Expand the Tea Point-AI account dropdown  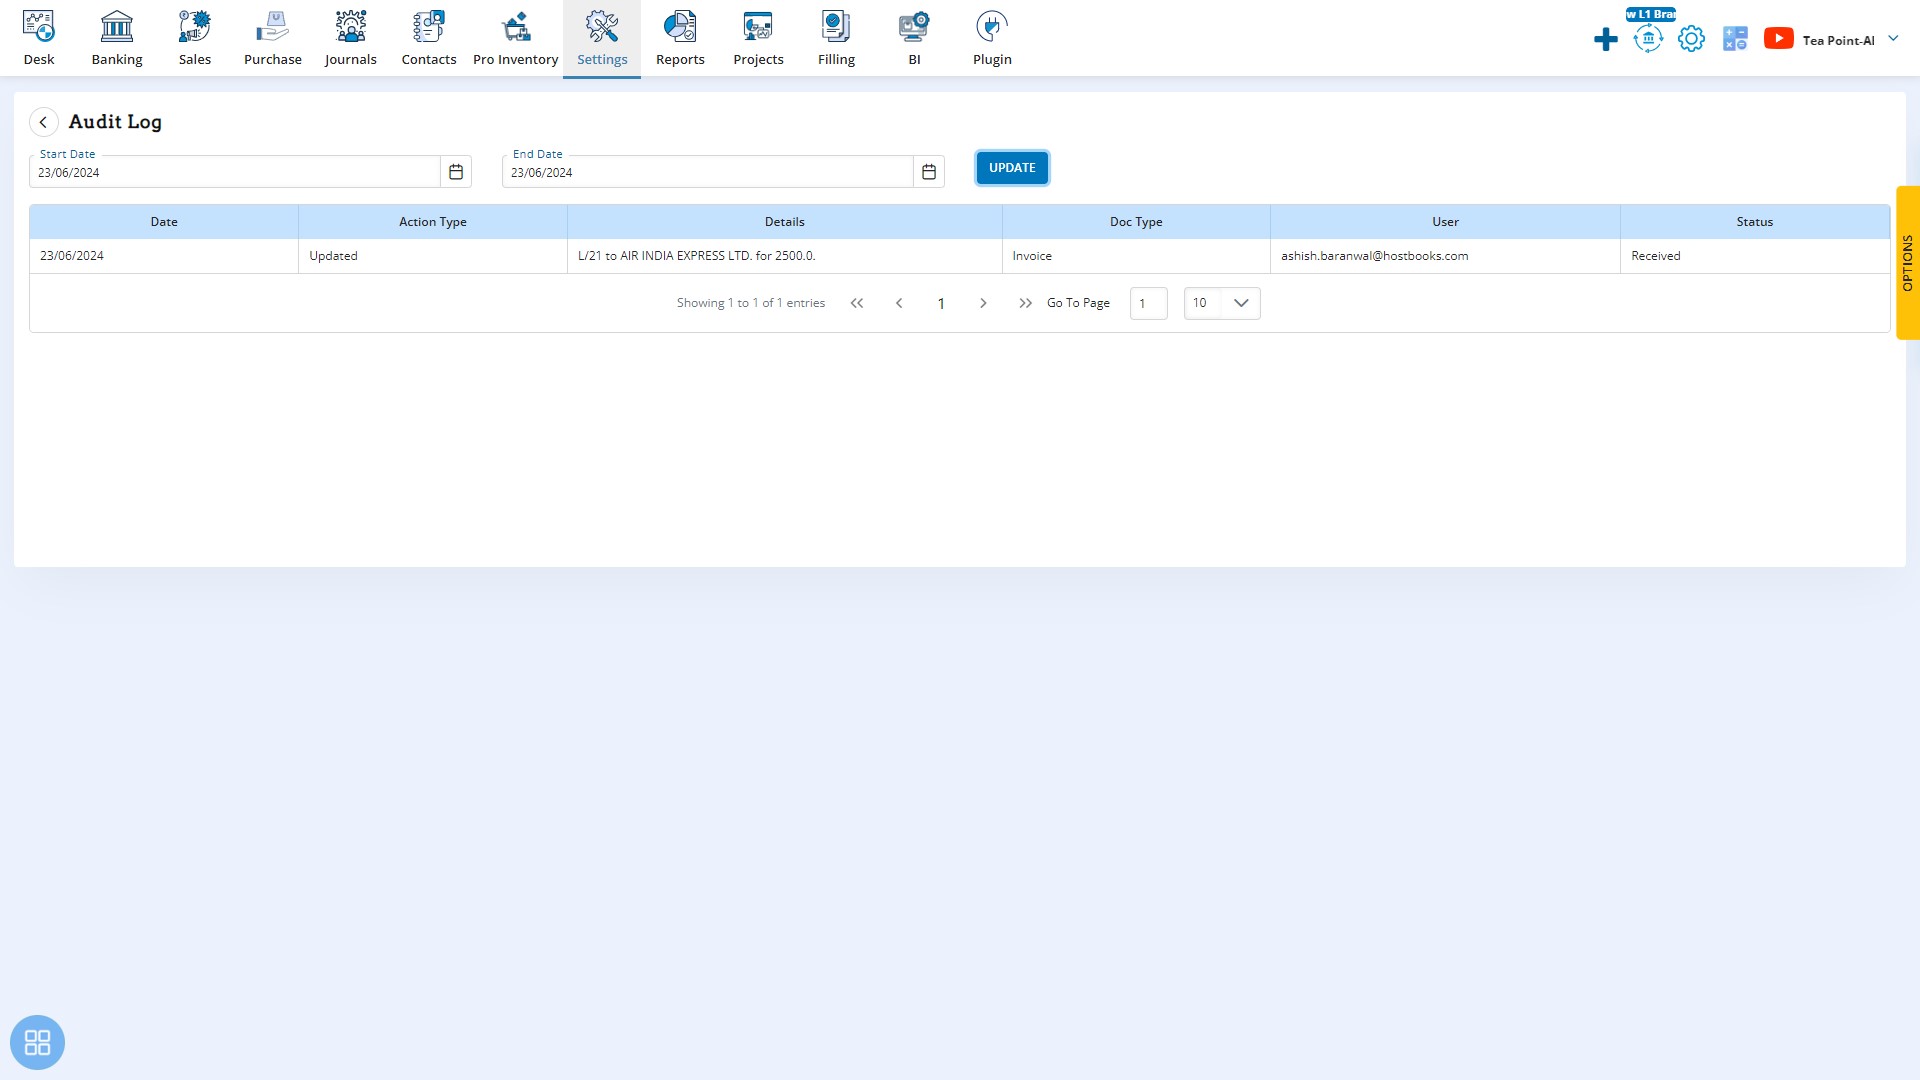1850,40
